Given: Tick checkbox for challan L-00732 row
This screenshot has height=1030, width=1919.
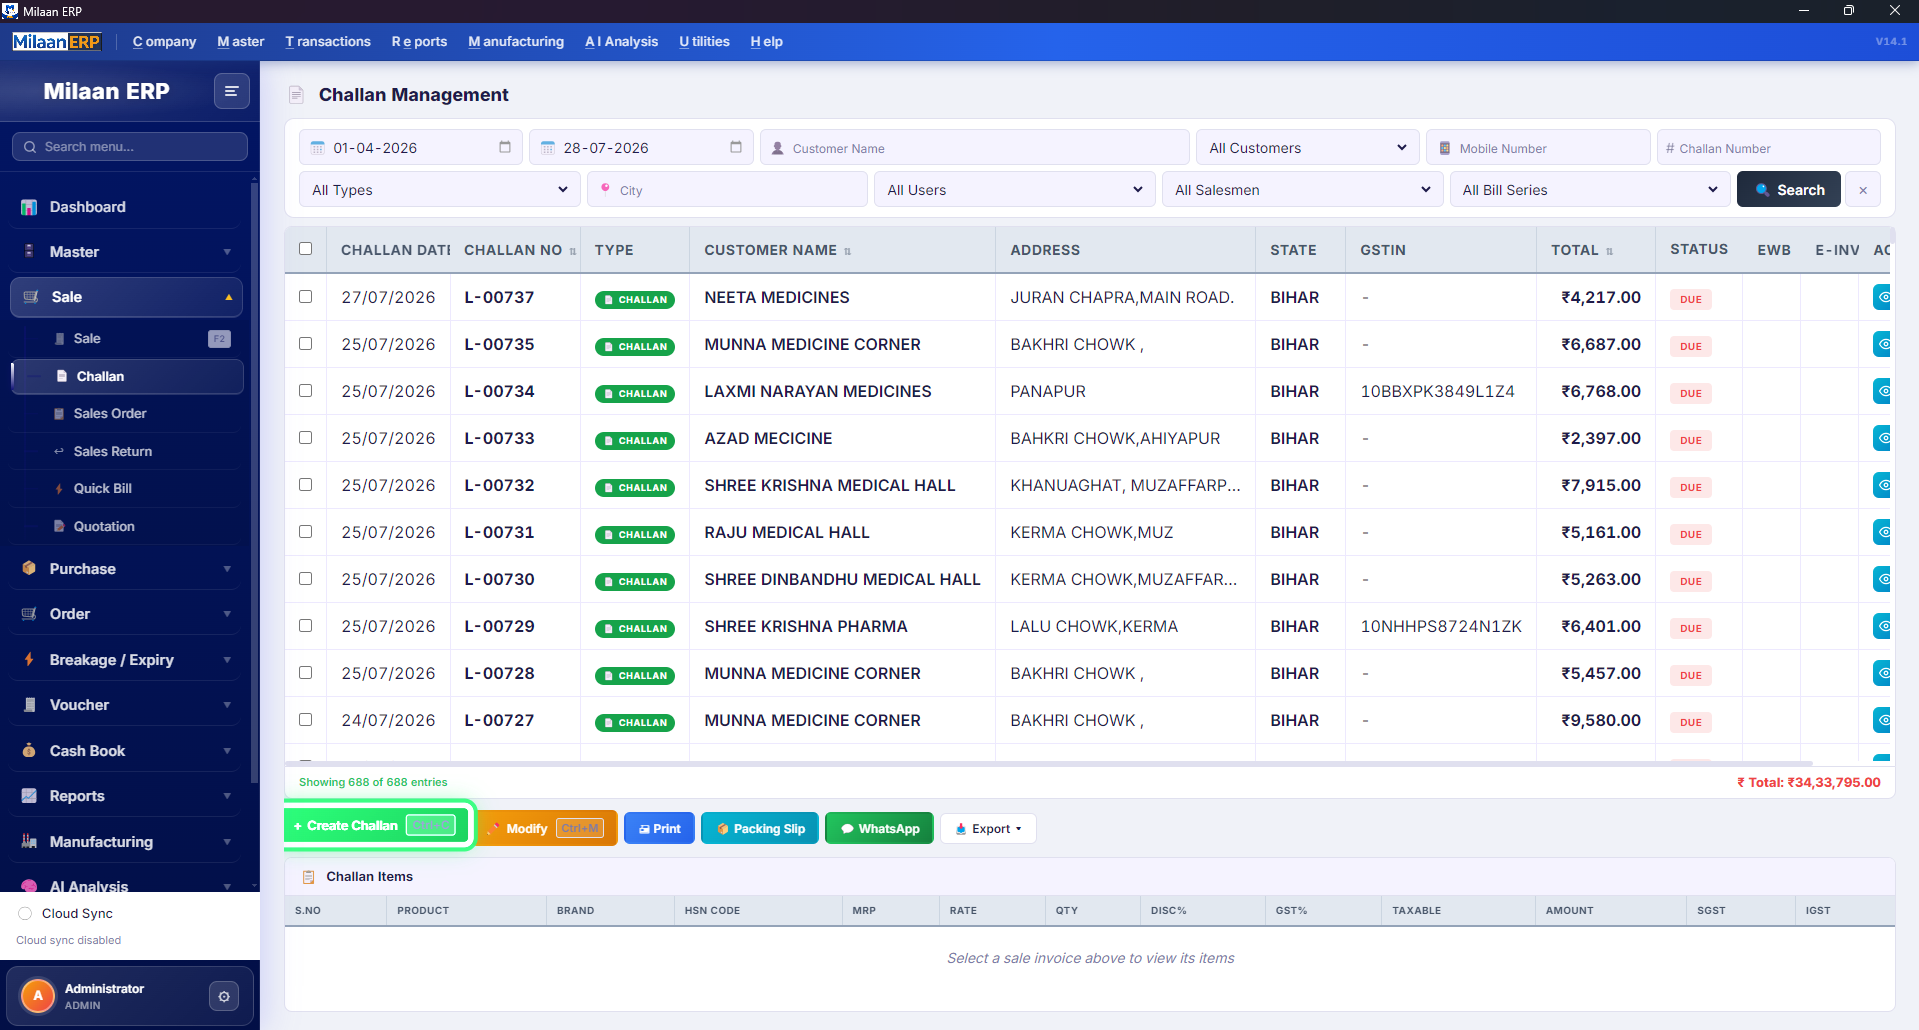Looking at the screenshot, I should click(306, 485).
